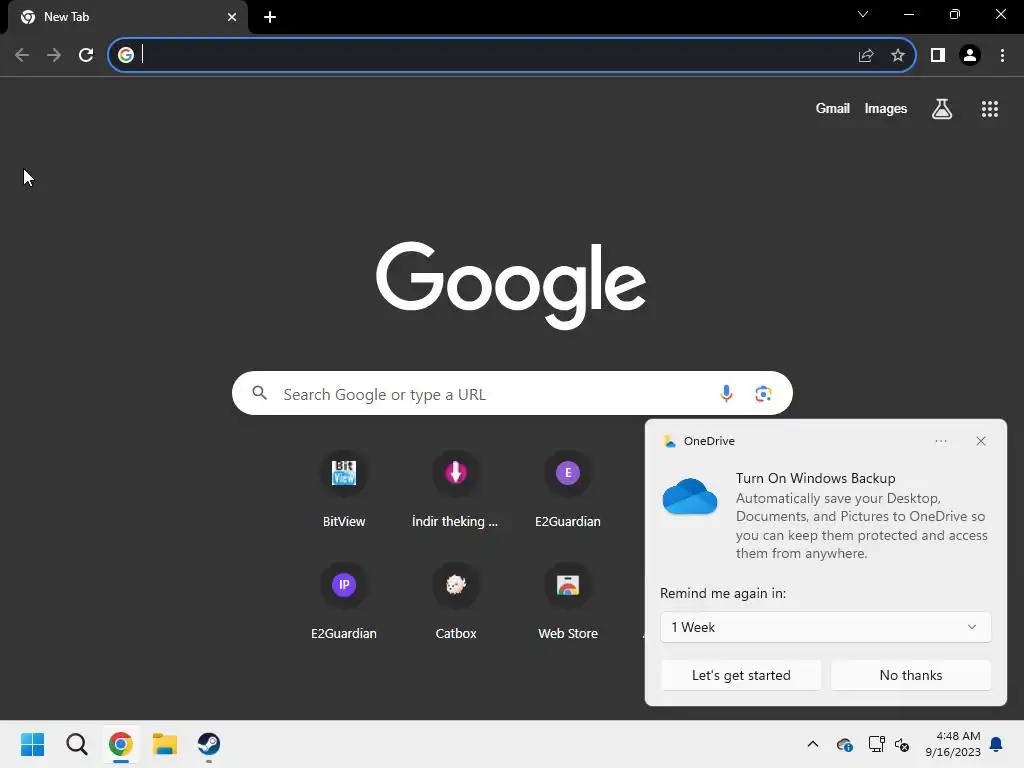Open a new tab with plus button
Viewport: 1024px width, 768px height.
point(270,17)
